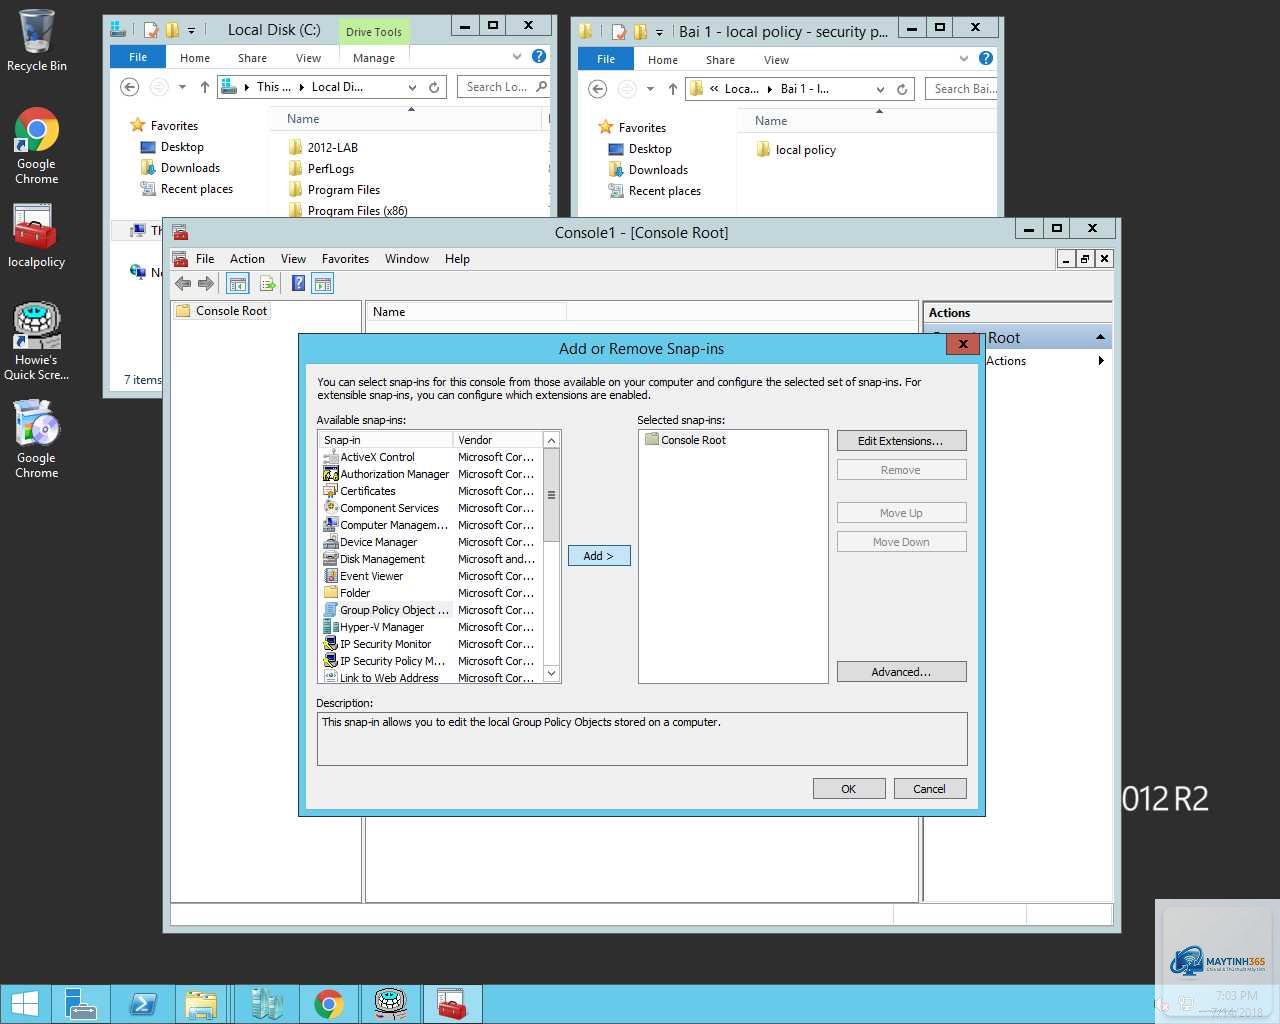Open the Recycle Bin desktop icon
Screen dimensions: 1280x1024
click(x=37, y=41)
